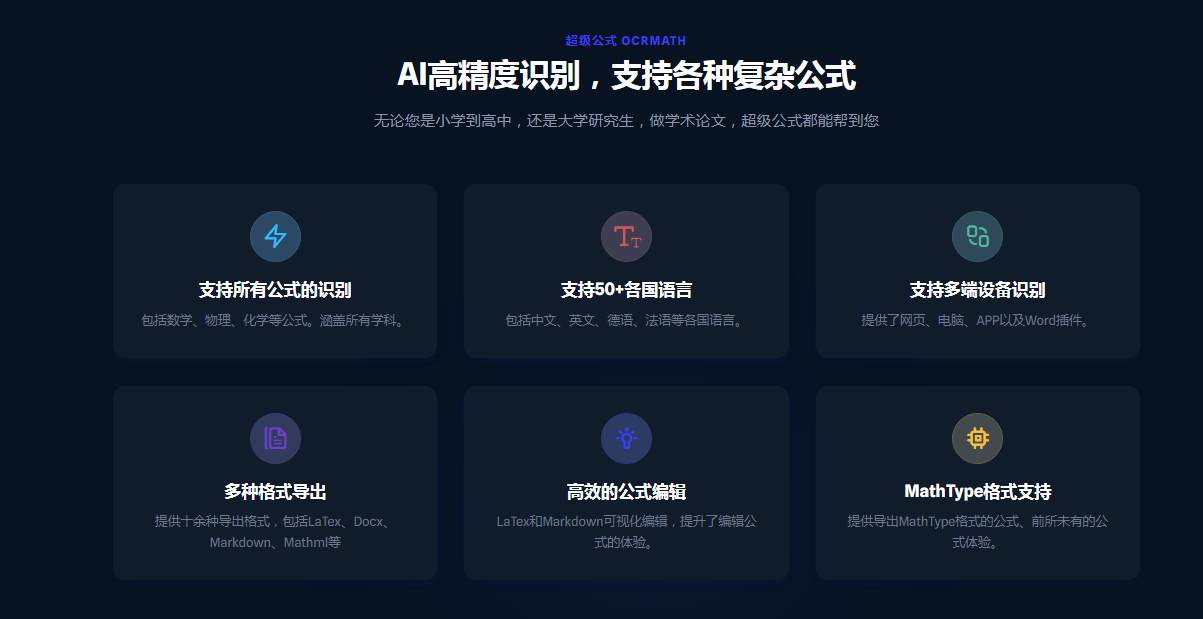The height and width of the screenshot is (619, 1203).
Task: Click description 提供十余种导出格式，包括LaTex、Docx
Action: coord(275,532)
